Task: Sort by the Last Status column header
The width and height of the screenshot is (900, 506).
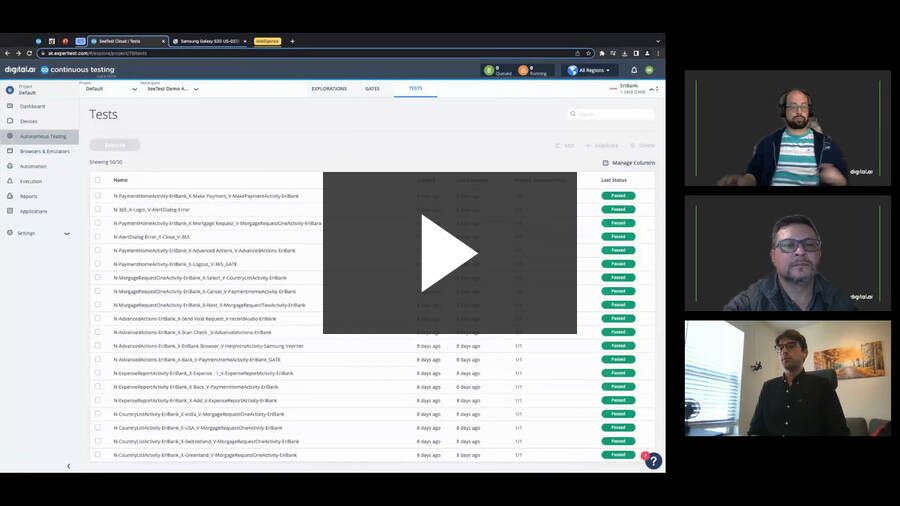Action: [x=614, y=180]
